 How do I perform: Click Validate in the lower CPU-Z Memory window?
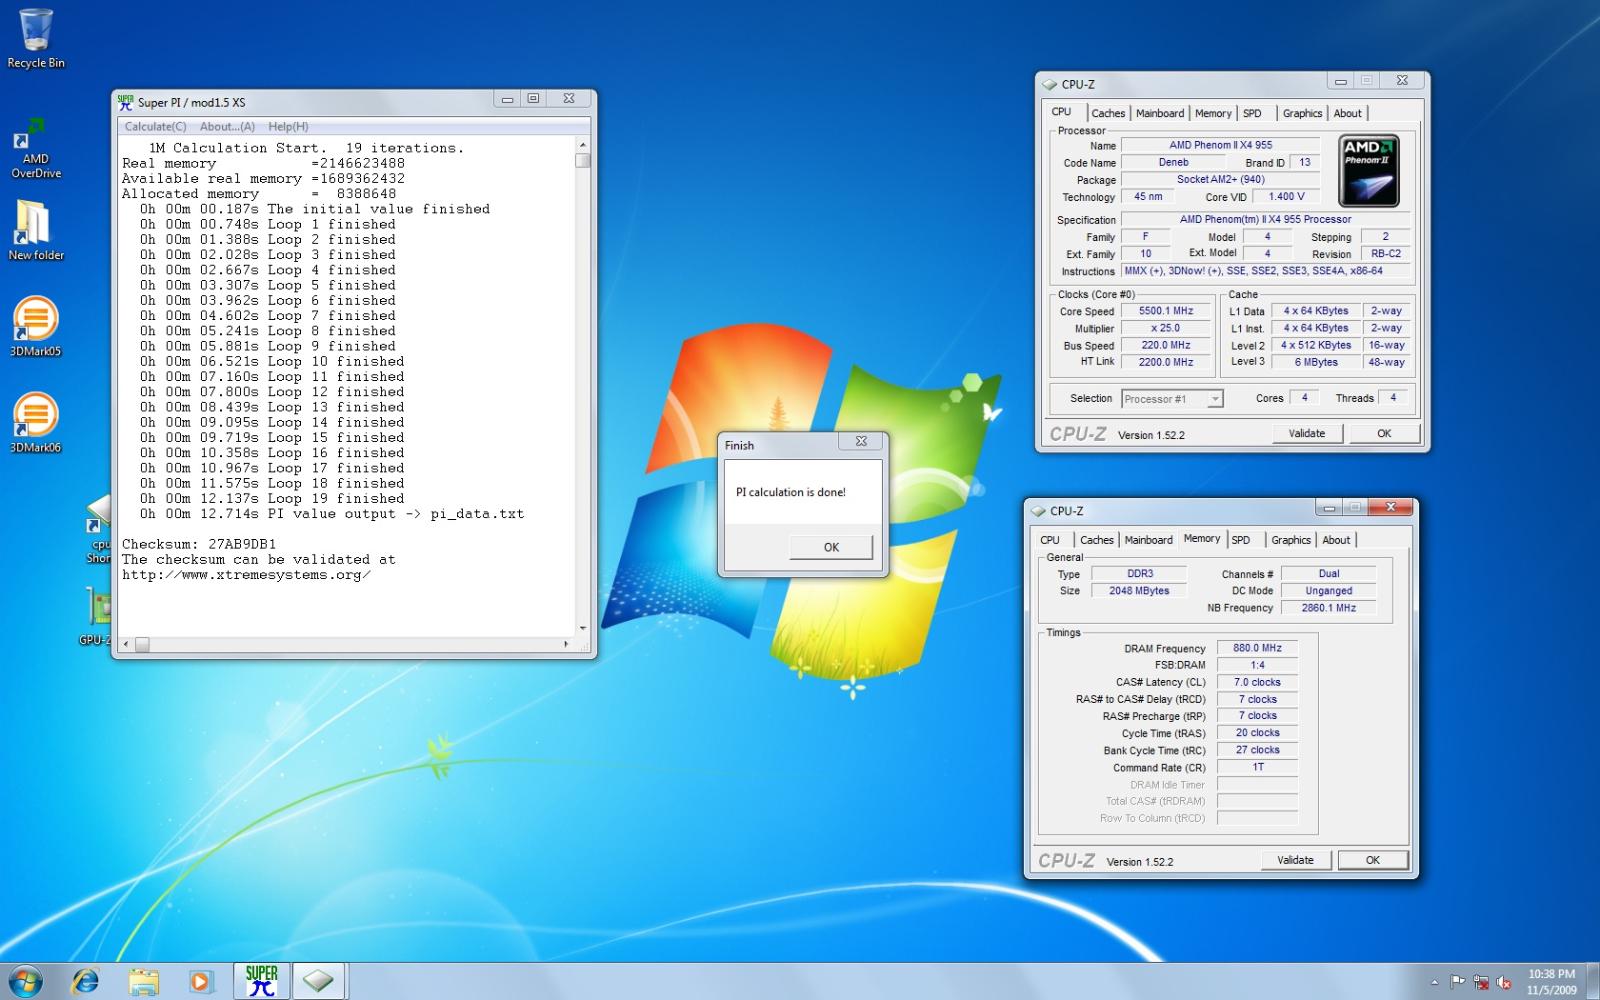1296,860
